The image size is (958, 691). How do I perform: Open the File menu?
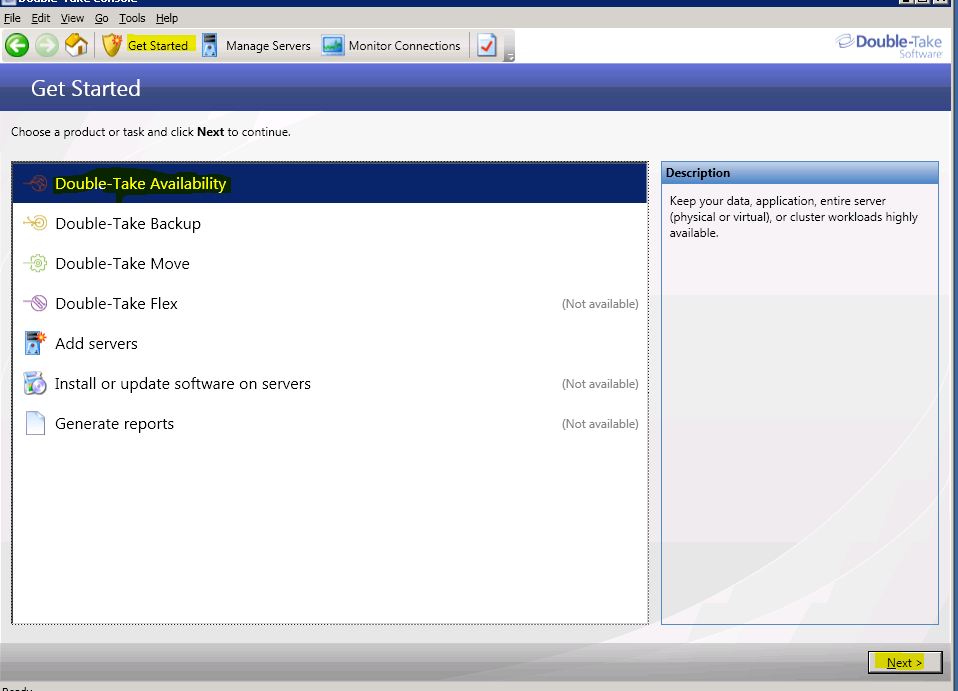click(12, 18)
